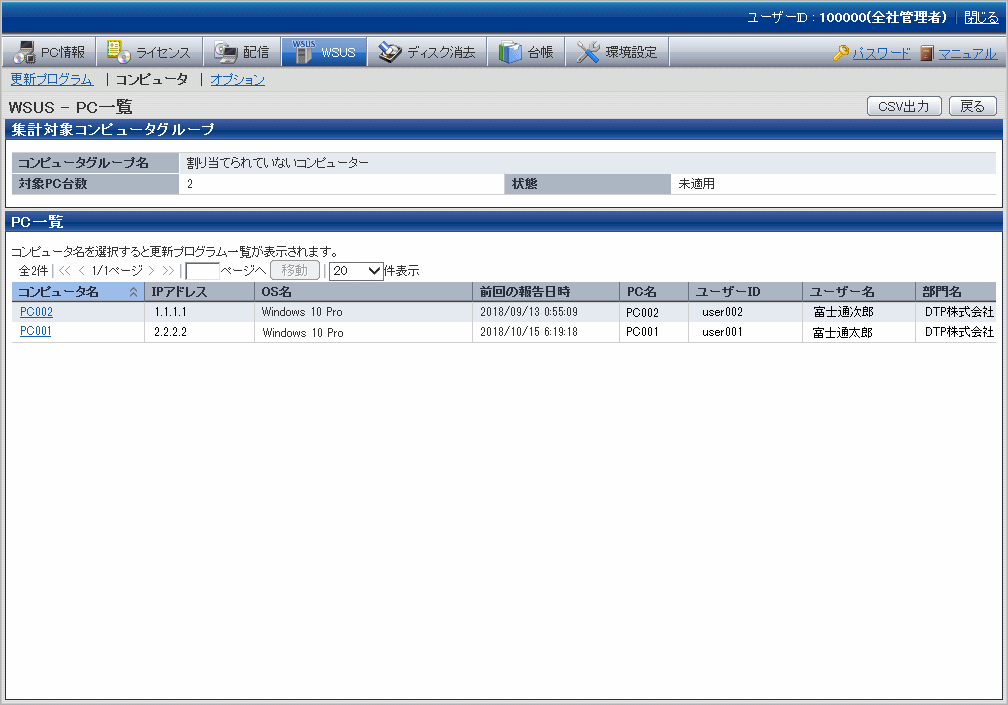Select the WSUS tab icon

(x=303, y=53)
